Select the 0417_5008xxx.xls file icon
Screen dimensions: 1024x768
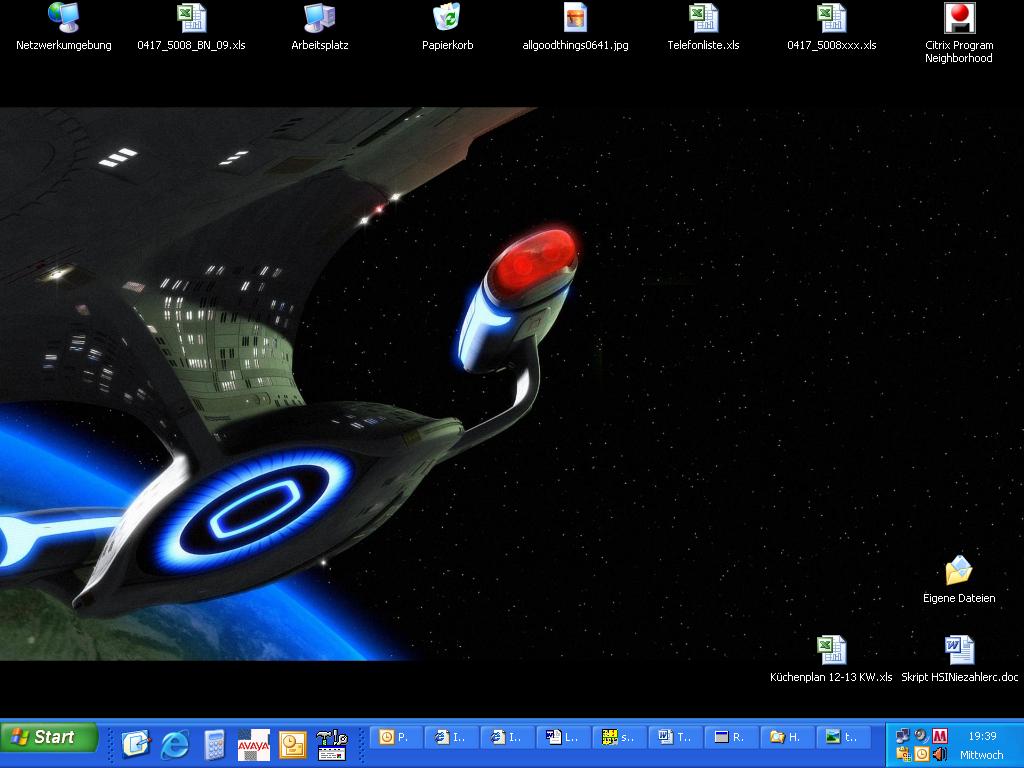pyautogui.click(x=831, y=18)
